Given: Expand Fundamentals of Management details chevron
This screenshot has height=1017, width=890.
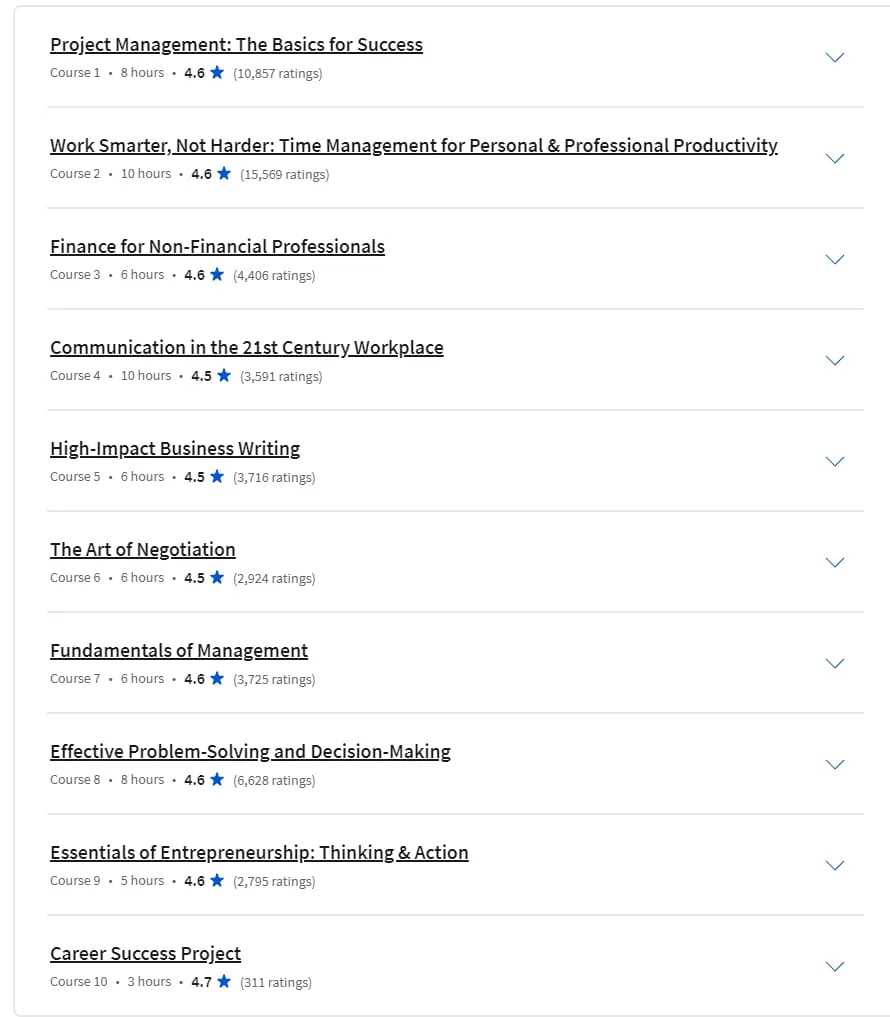Looking at the screenshot, I should click(834, 664).
